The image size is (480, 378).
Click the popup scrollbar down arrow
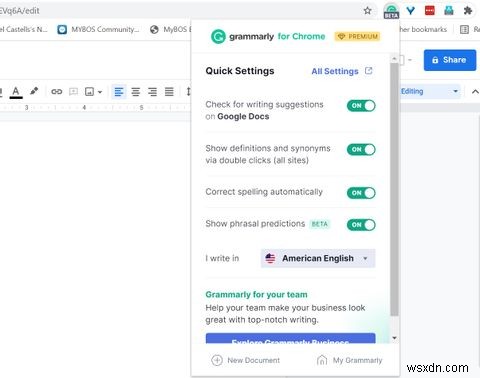click(394, 338)
